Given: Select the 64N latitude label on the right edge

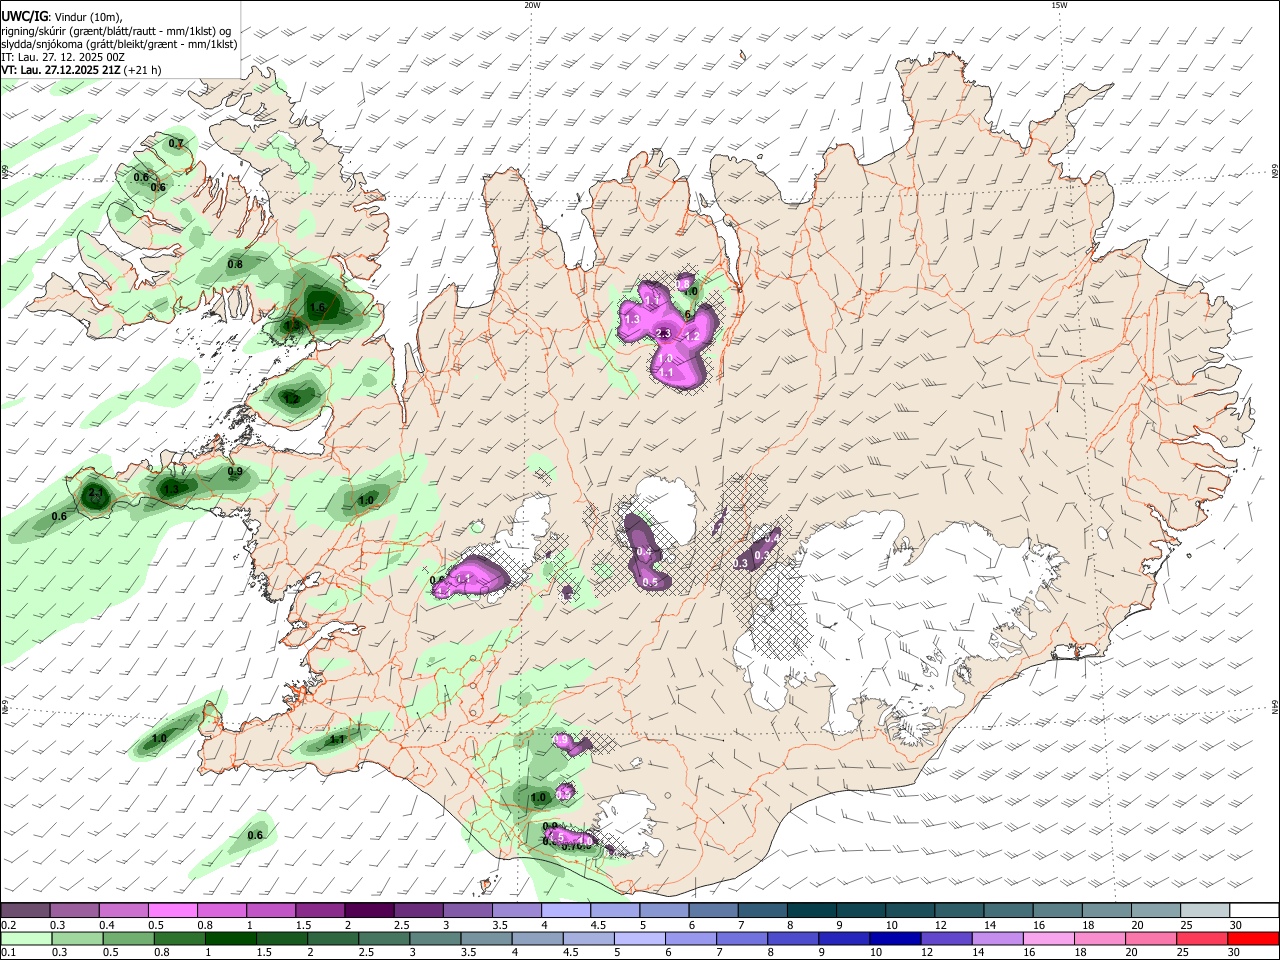Looking at the screenshot, I should click(1274, 707).
